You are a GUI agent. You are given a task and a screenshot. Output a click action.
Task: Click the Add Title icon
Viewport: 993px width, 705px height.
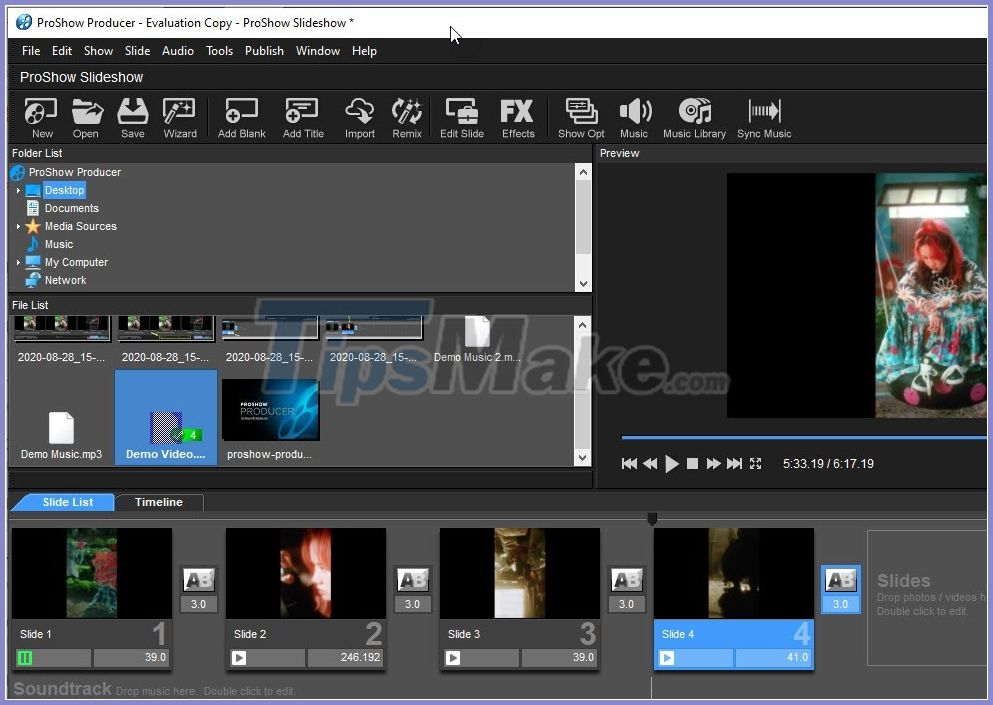(301, 117)
